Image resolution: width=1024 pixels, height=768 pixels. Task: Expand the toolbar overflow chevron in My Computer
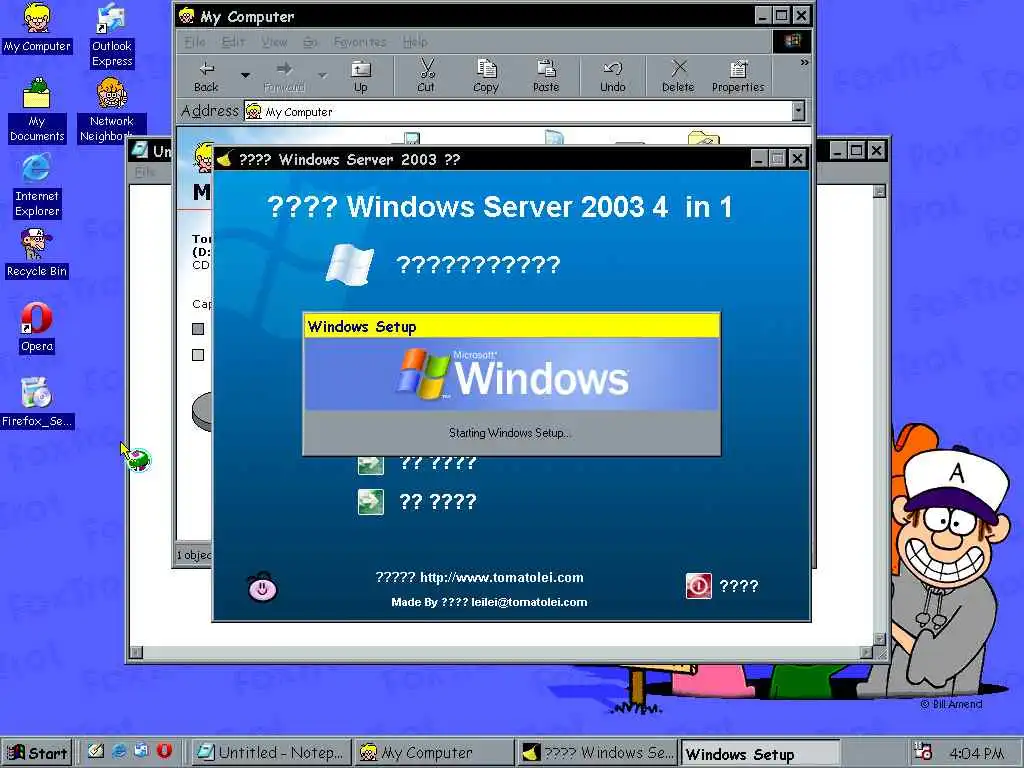coord(805,63)
